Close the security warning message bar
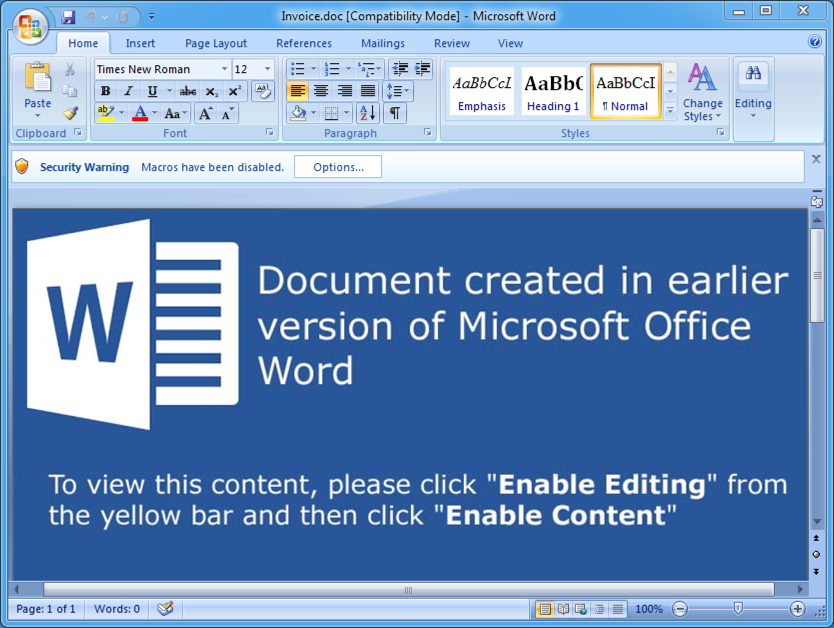The image size is (834, 628). (816, 159)
